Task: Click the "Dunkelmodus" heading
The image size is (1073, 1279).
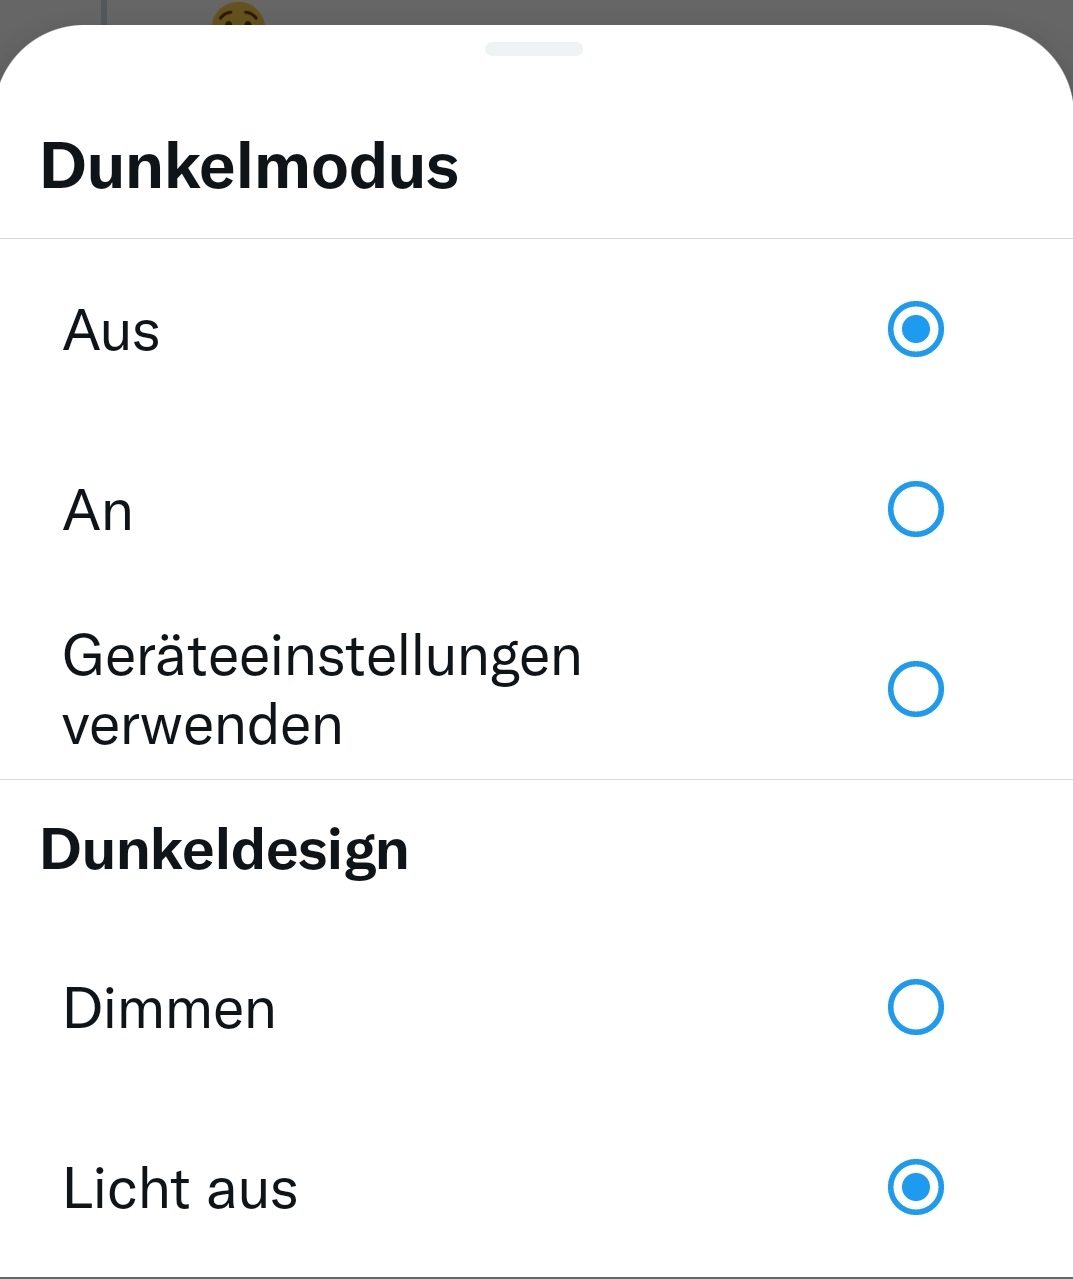Action: (x=249, y=166)
